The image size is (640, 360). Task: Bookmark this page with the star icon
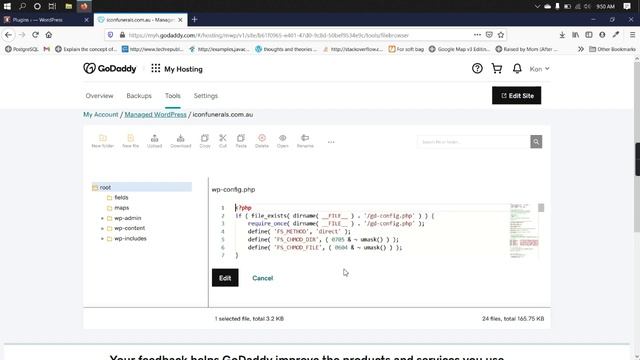point(501,35)
